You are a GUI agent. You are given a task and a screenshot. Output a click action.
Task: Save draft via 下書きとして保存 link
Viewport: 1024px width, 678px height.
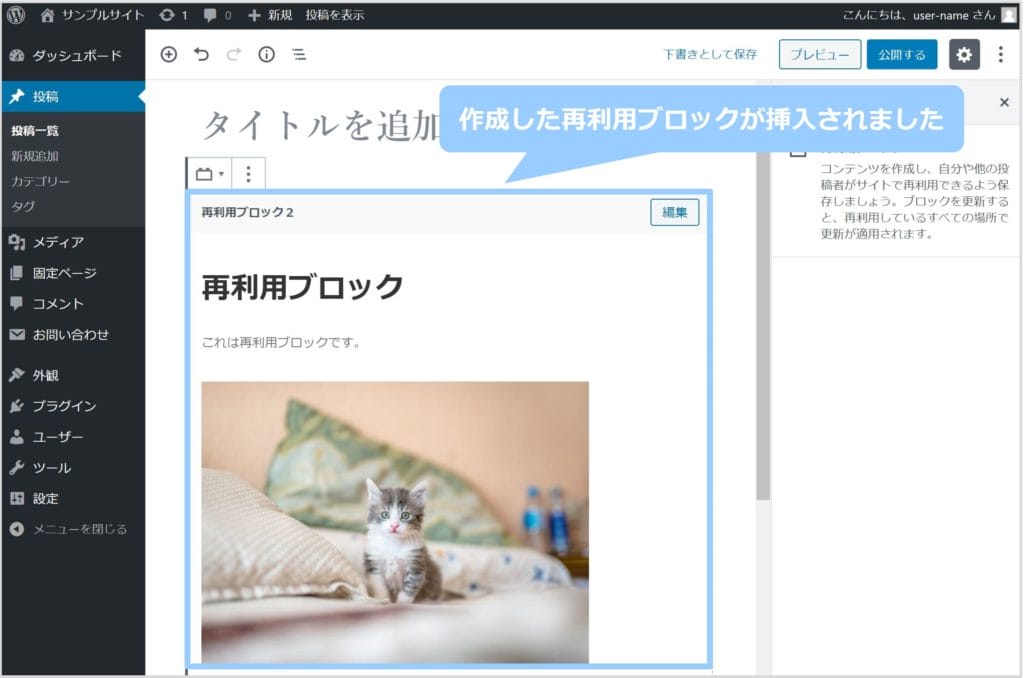point(710,55)
